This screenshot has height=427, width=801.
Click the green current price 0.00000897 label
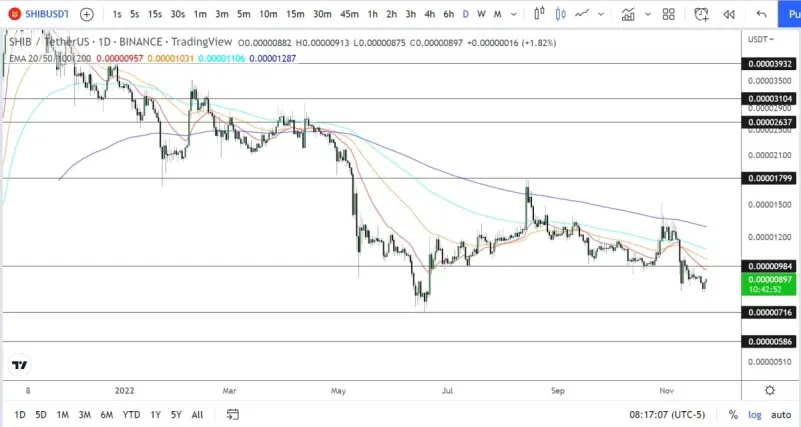click(769, 284)
